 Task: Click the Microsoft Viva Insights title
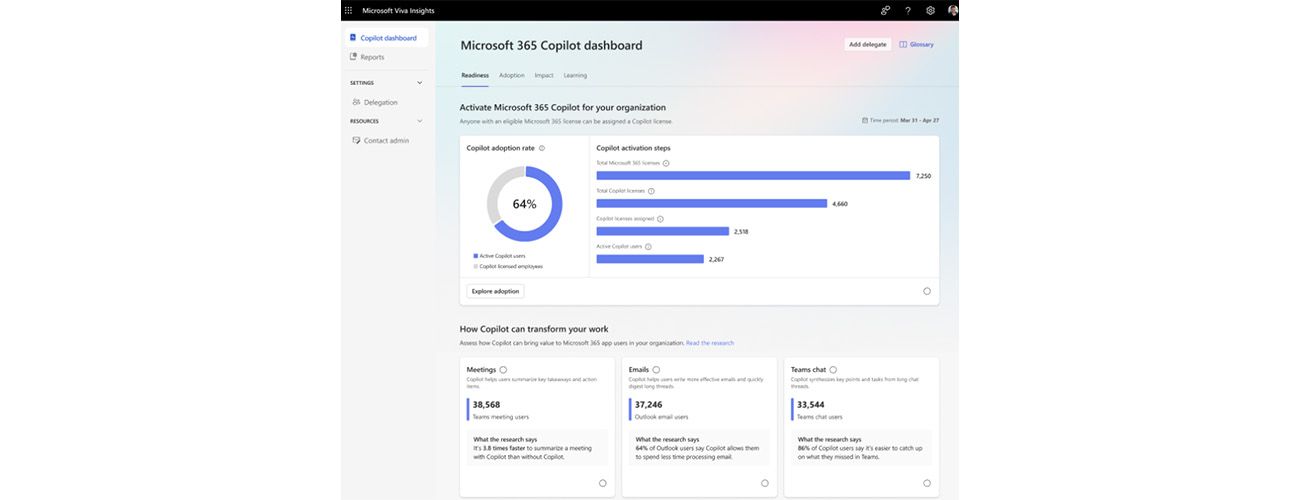click(x=398, y=10)
